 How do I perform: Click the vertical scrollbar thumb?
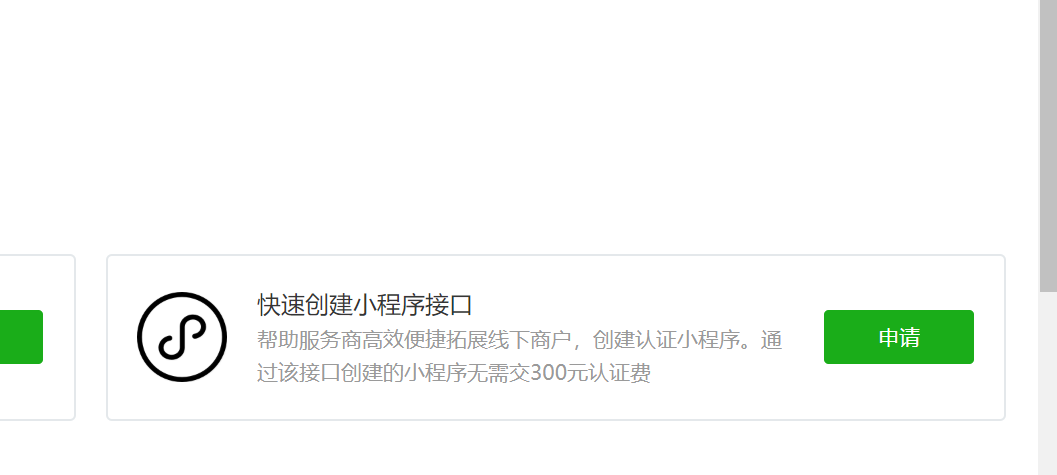tap(1048, 145)
